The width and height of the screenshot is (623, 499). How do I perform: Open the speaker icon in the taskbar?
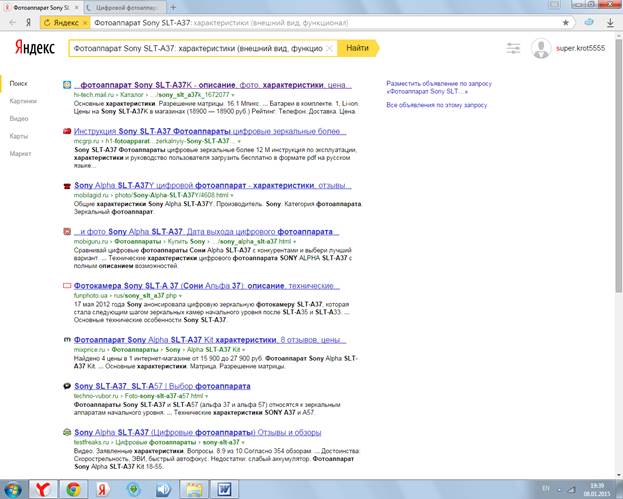coord(163,489)
